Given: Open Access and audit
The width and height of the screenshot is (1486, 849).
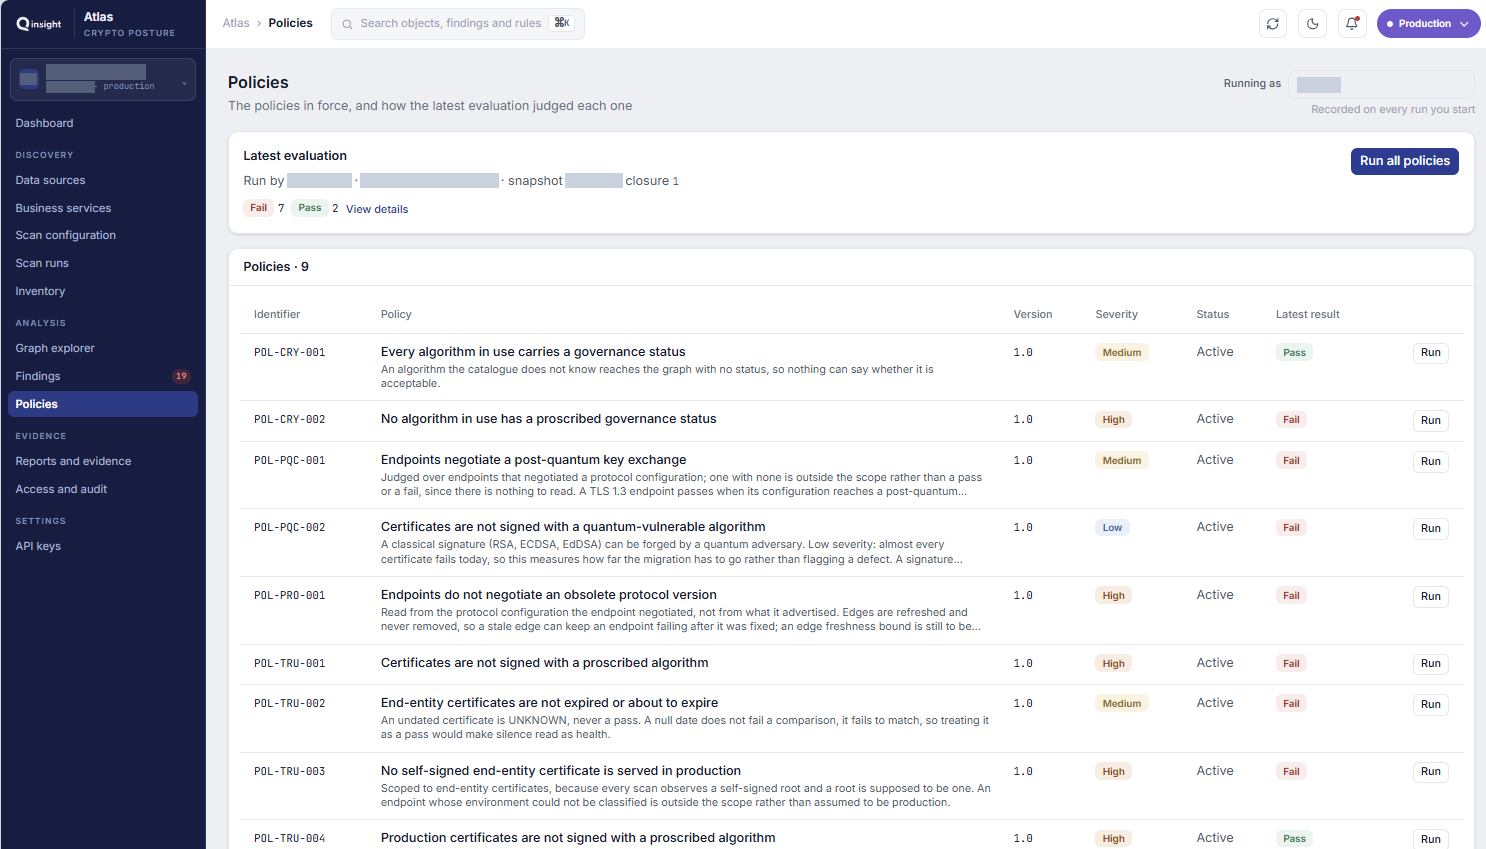Looking at the screenshot, I should 103,489.
